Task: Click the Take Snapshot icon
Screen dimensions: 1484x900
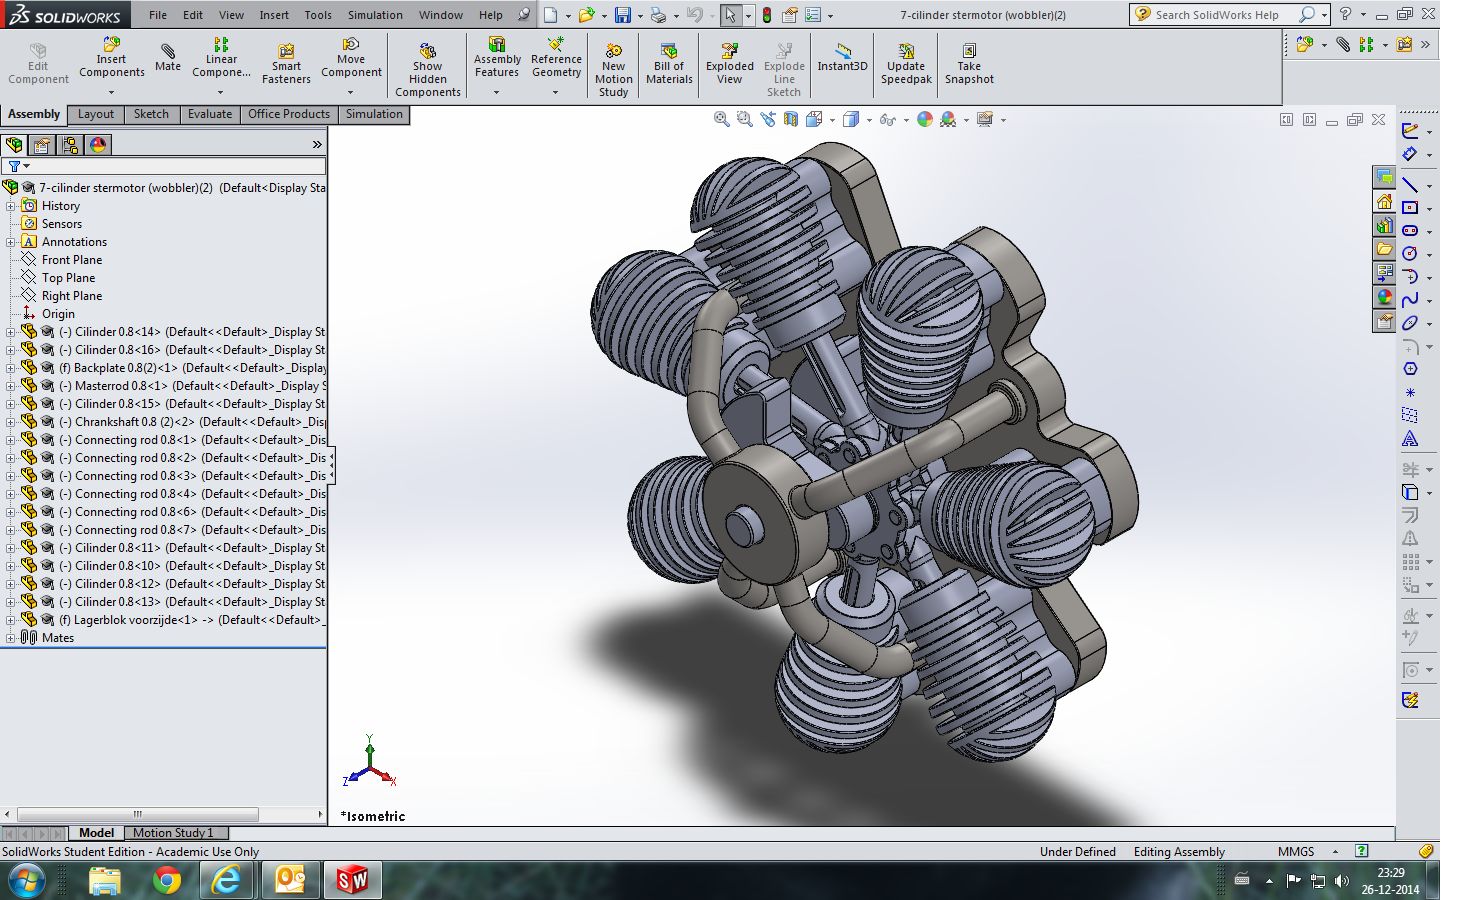Action: pyautogui.click(x=969, y=51)
